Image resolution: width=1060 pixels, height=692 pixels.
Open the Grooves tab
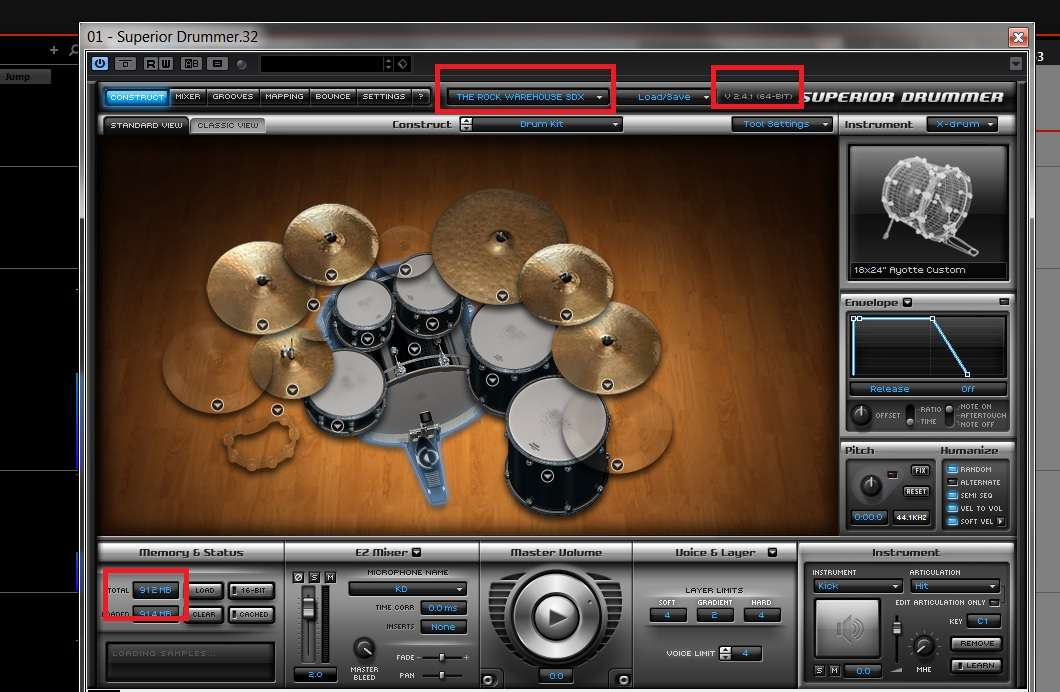232,97
